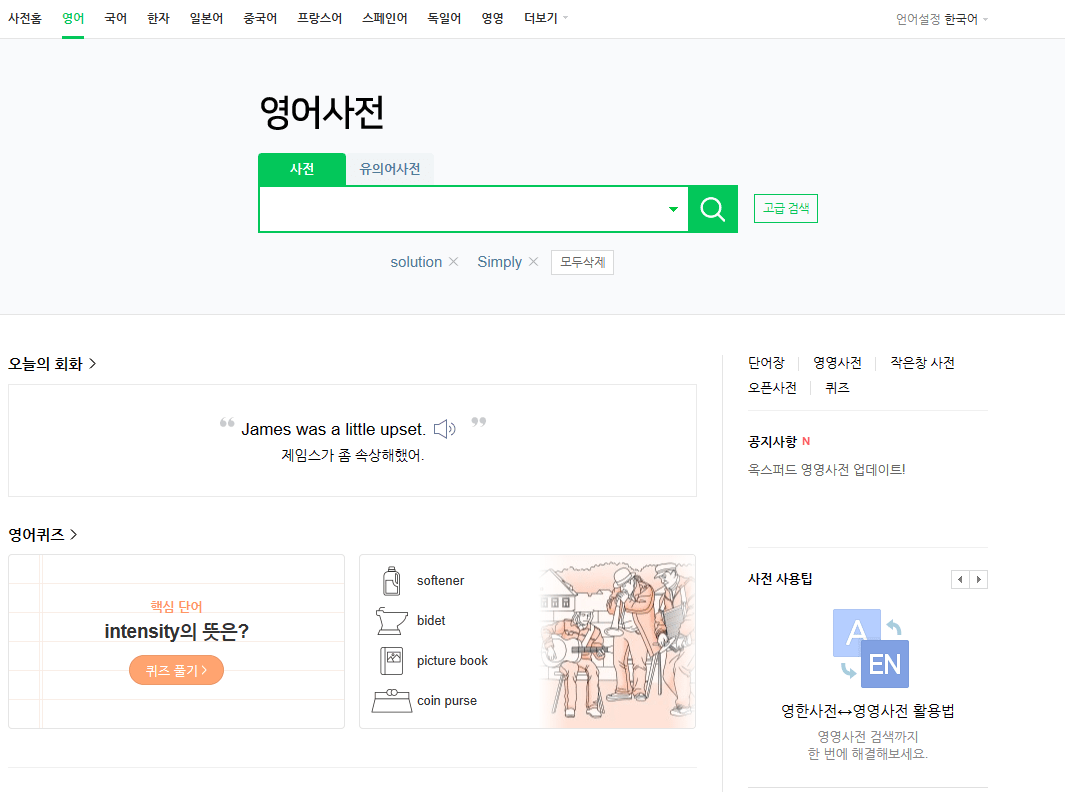Image resolution: width=1065 pixels, height=792 pixels.
Task: Select the picture book icon
Action: [391, 660]
